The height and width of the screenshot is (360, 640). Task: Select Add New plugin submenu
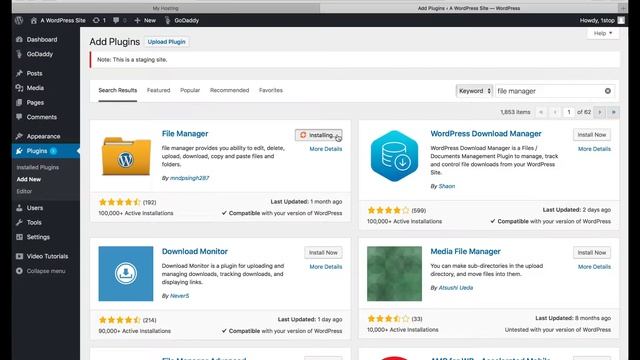(x=29, y=179)
